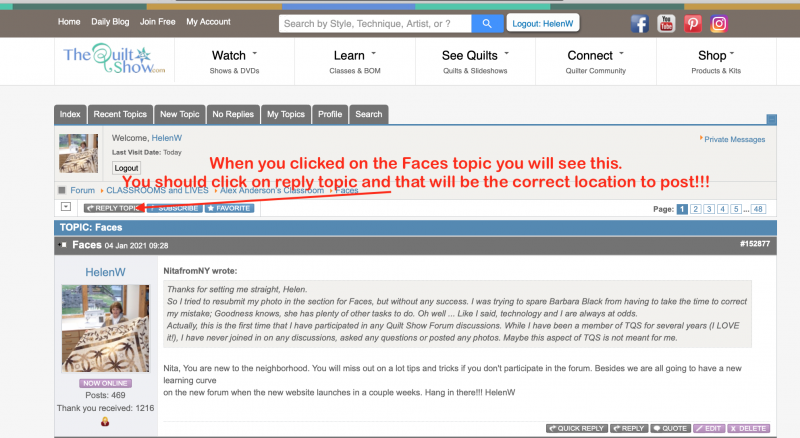
Task: Open the YouTube channel icon
Action: [x=666, y=23]
